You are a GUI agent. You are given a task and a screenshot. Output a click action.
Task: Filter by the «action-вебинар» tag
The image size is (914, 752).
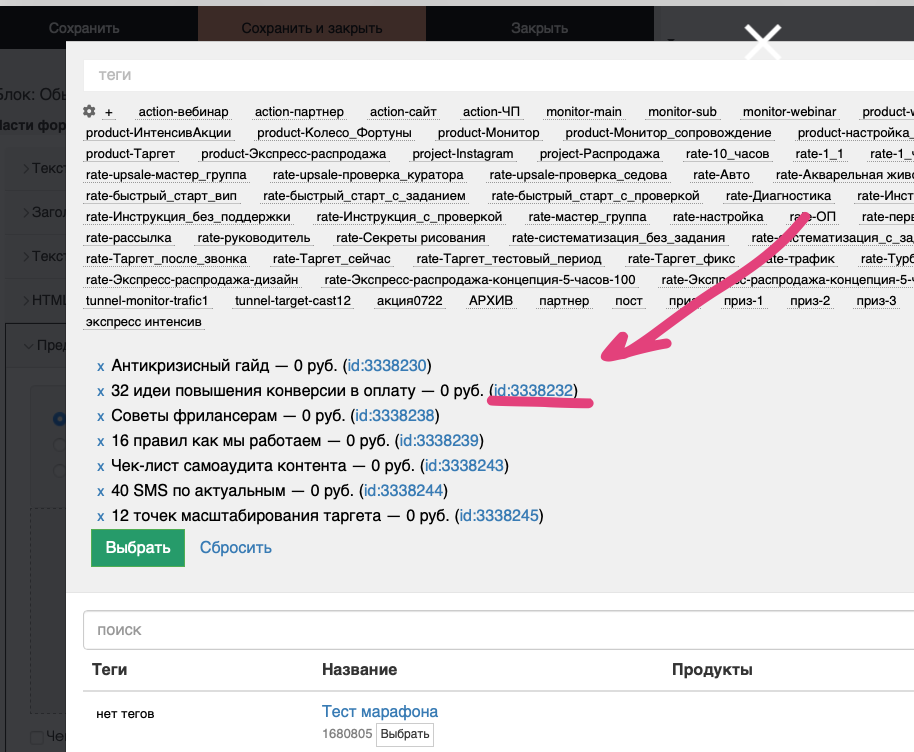(184, 112)
